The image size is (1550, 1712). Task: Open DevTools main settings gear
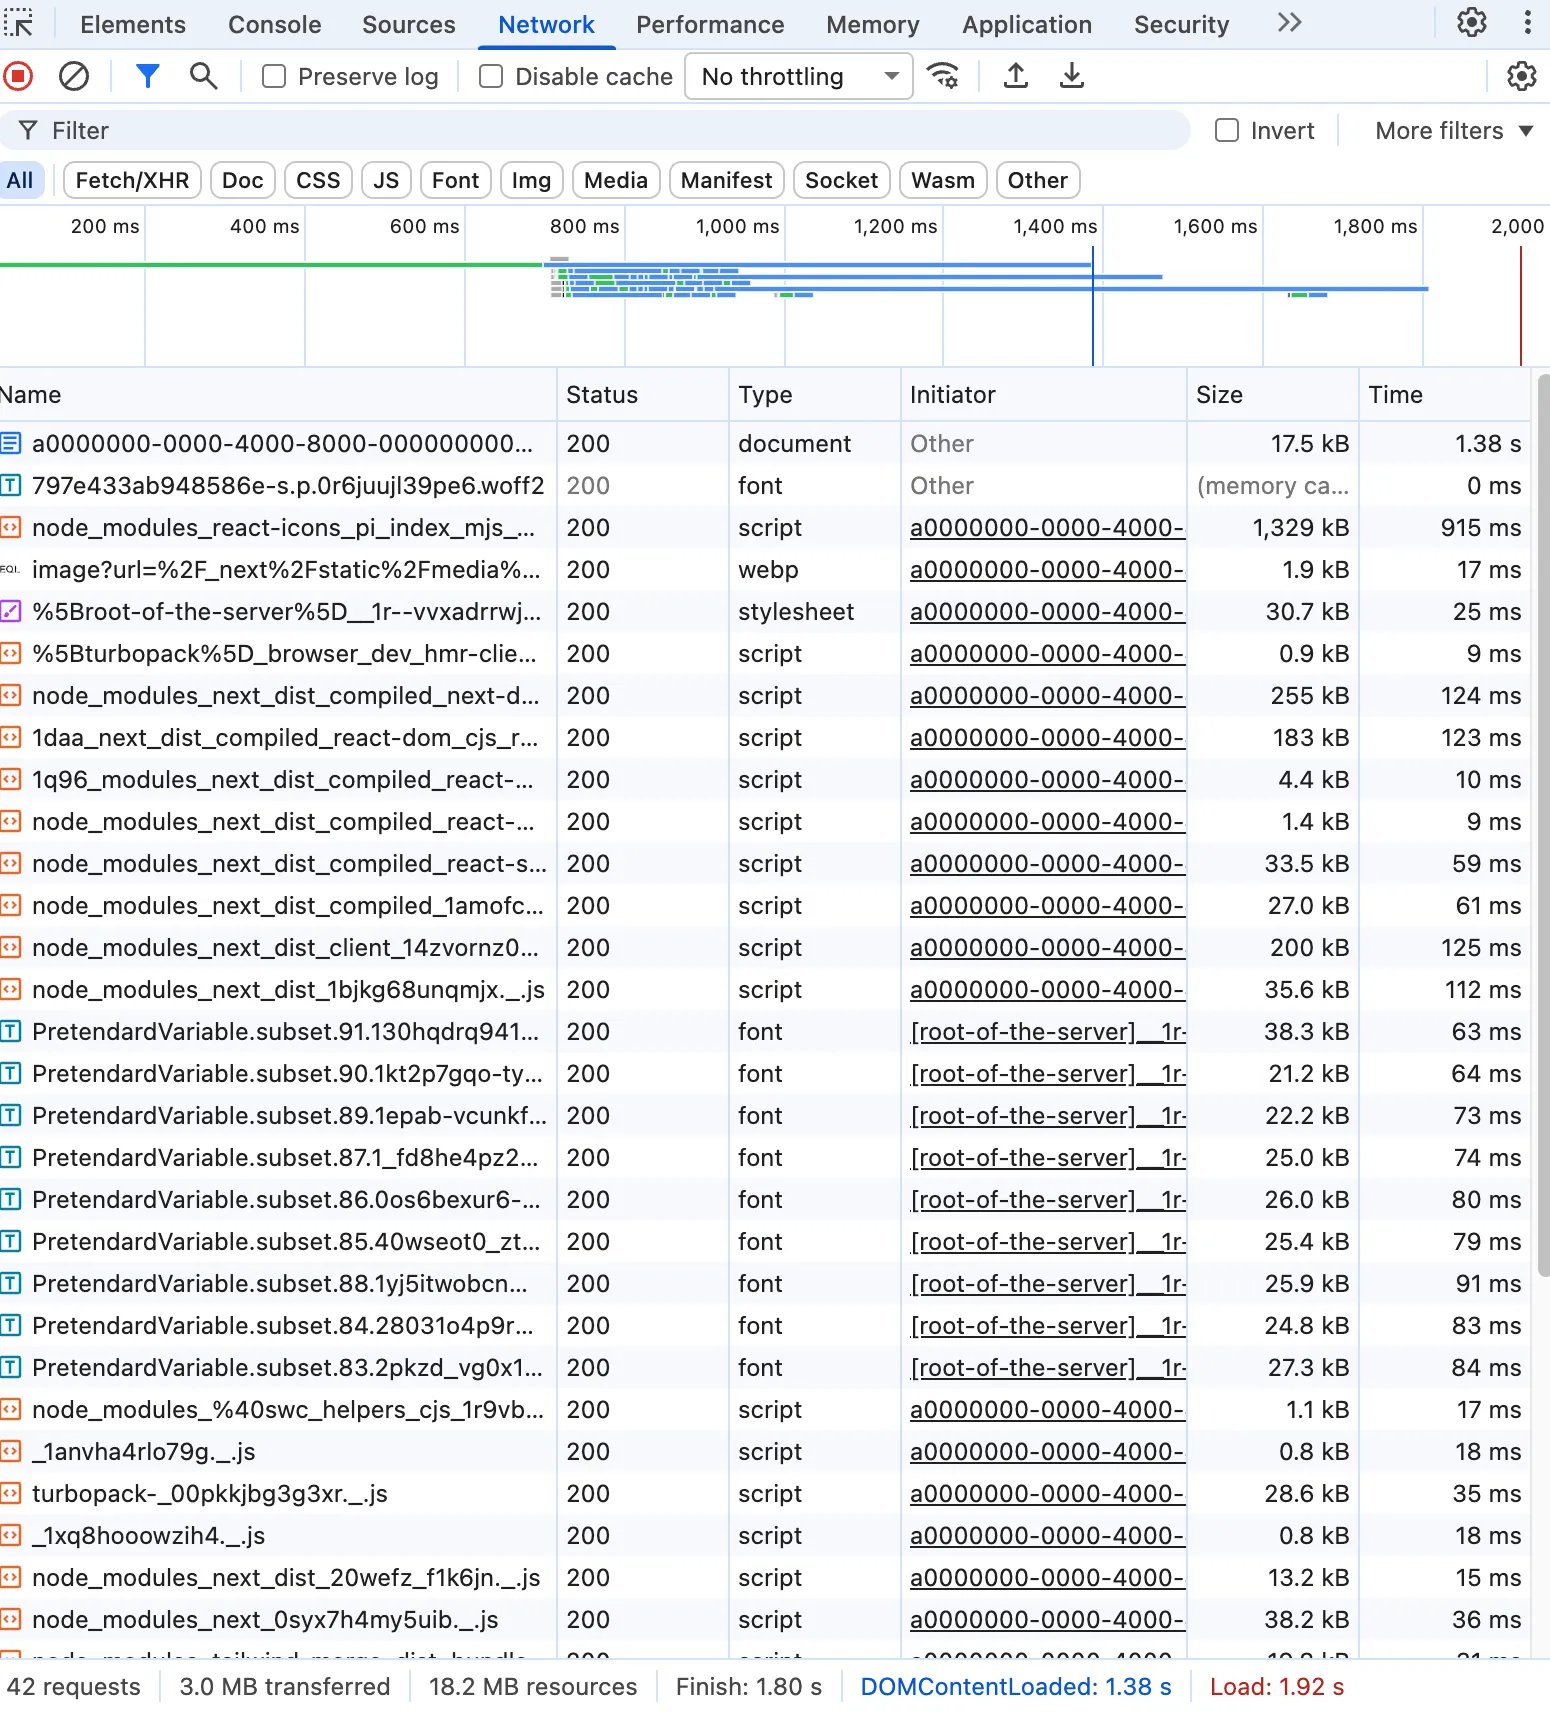[x=1472, y=23]
